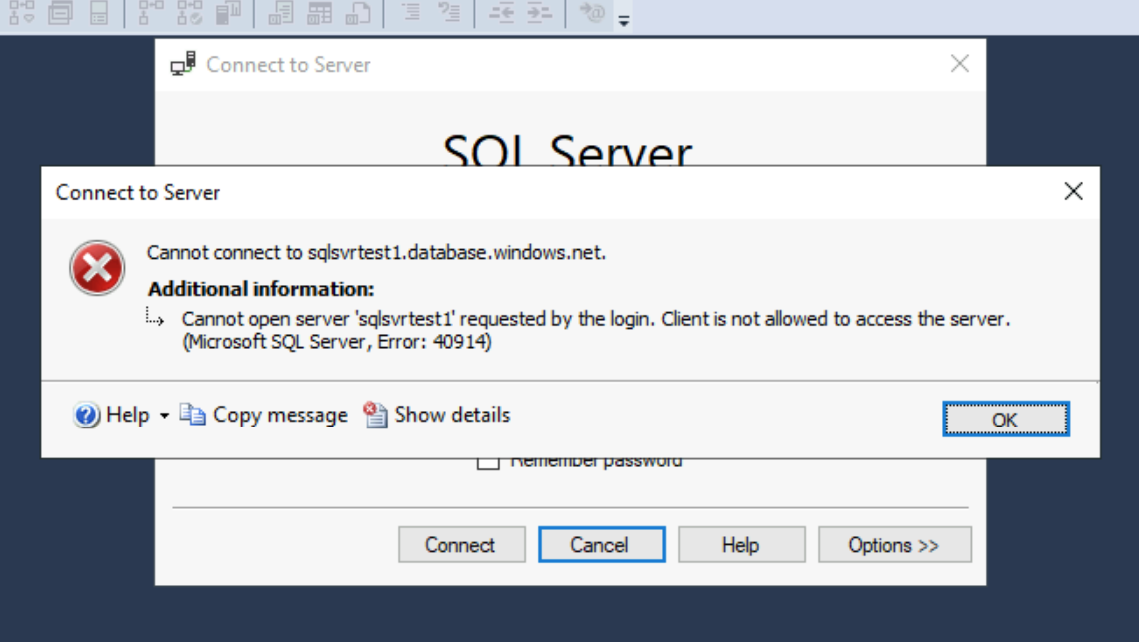1139x642 pixels.
Task: Toggle Include Live Query Statistics icon
Action: tap(189, 12)
